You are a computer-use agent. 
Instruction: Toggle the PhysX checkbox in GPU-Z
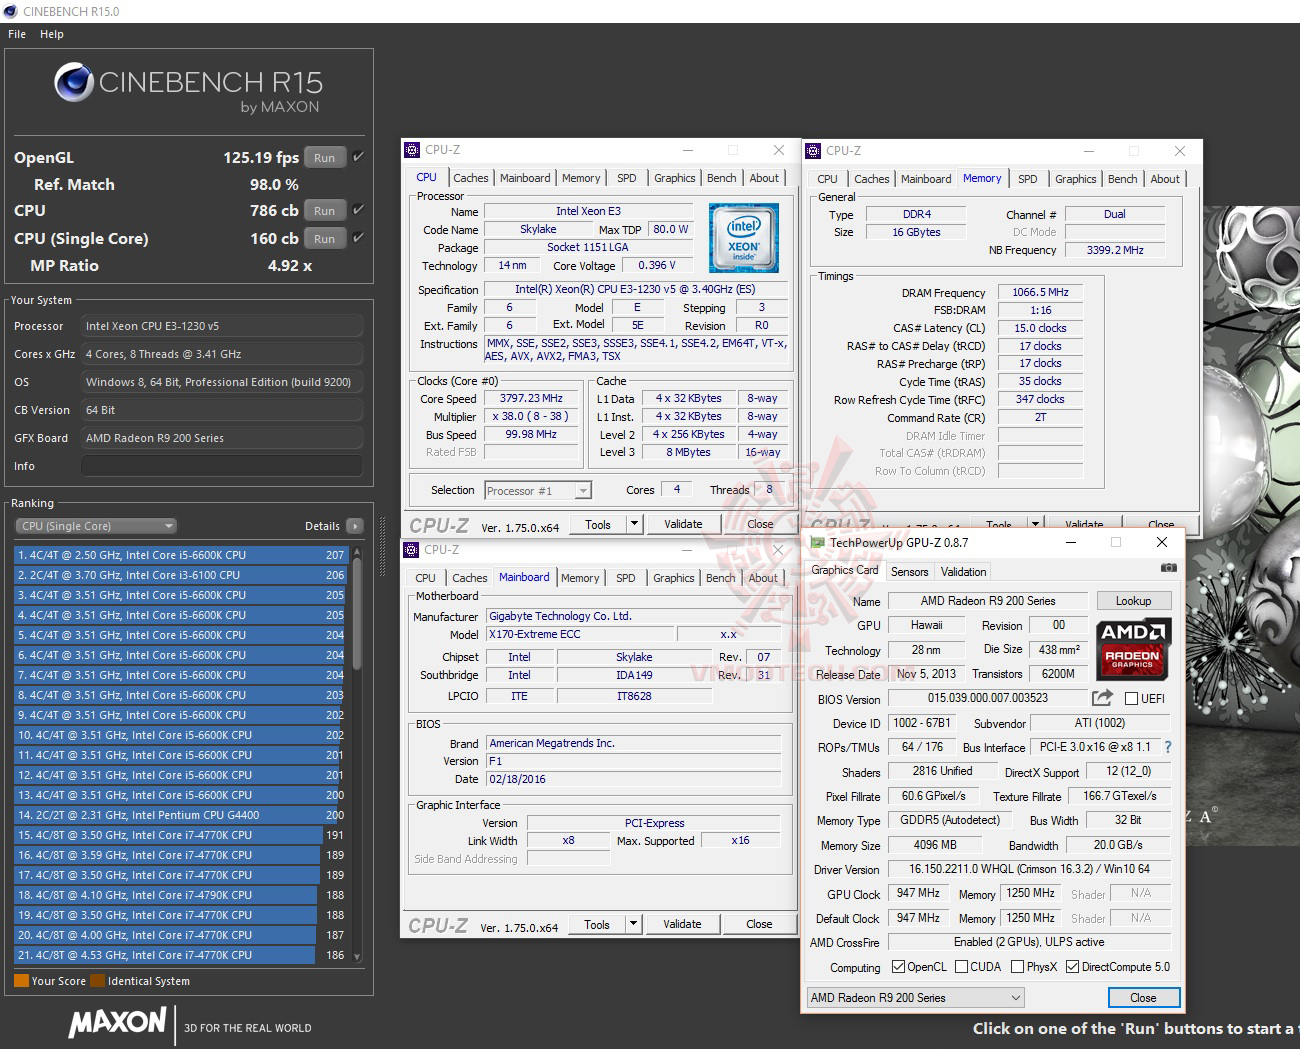tap(1017, 967)
